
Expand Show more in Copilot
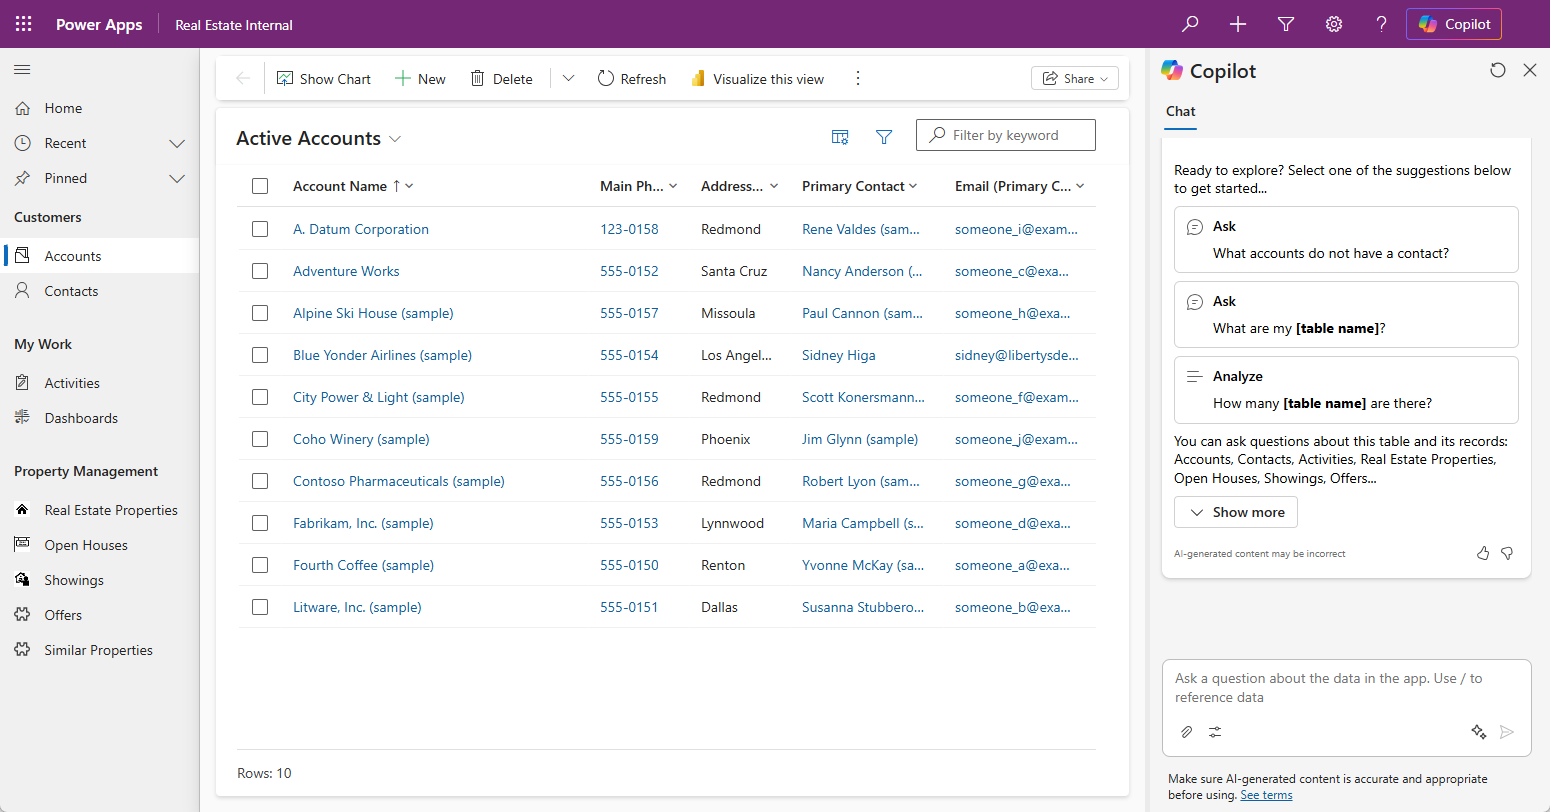pyautogui.click(x=1236, y=512)
